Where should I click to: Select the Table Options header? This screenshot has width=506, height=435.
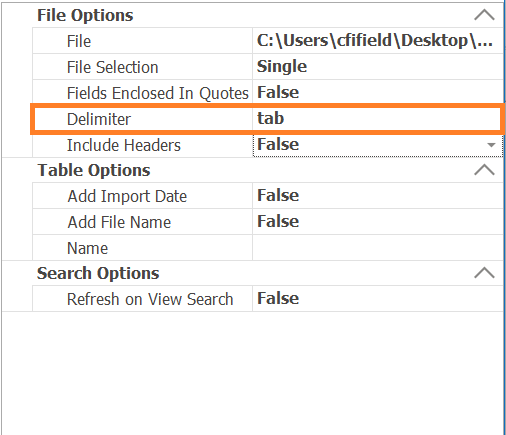pos(94,170)
